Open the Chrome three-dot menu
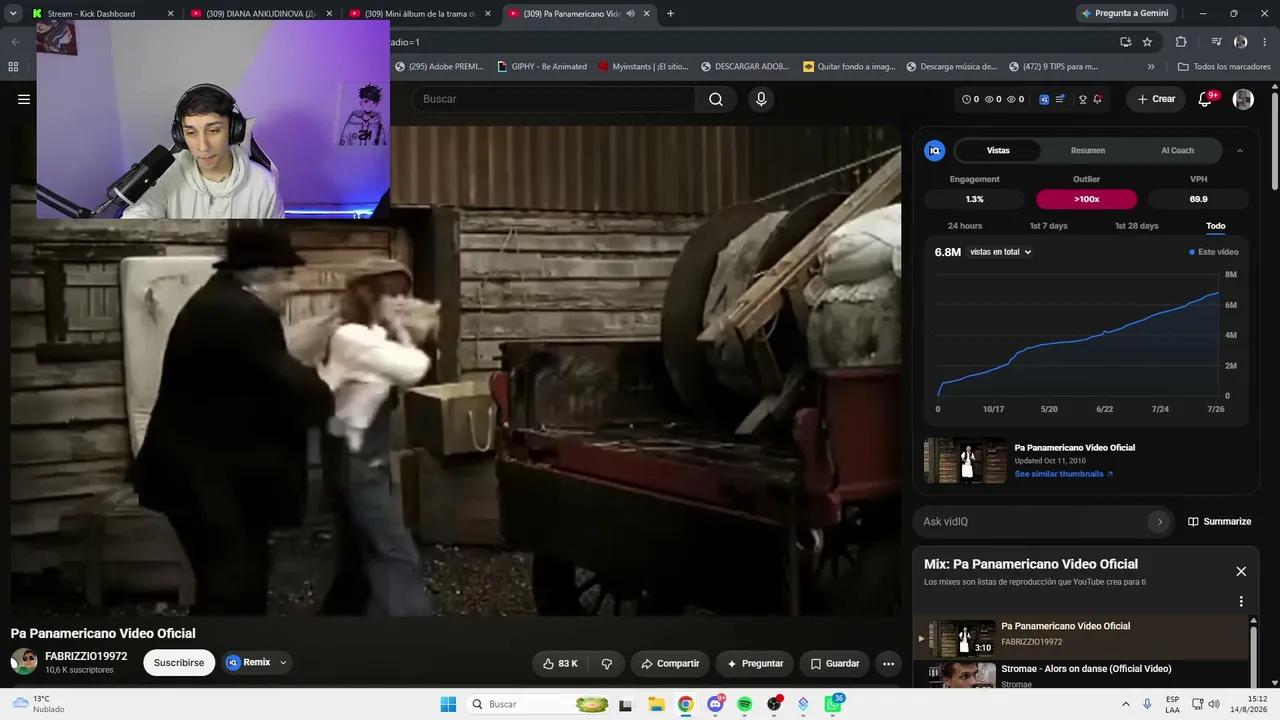 pos(1263,42)
